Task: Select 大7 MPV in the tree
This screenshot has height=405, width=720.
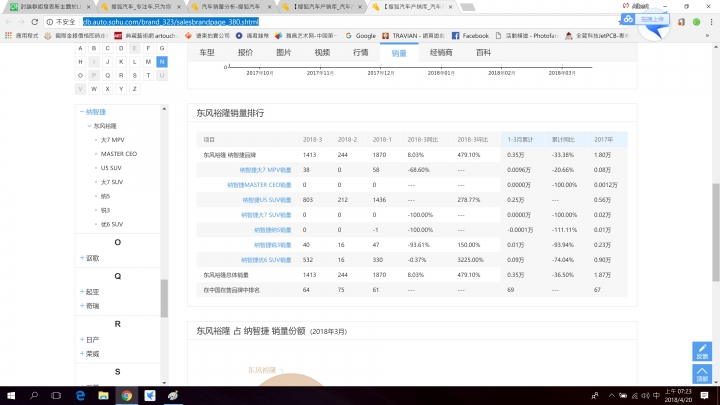Action: pyautogui.click(x=112, y=140)
